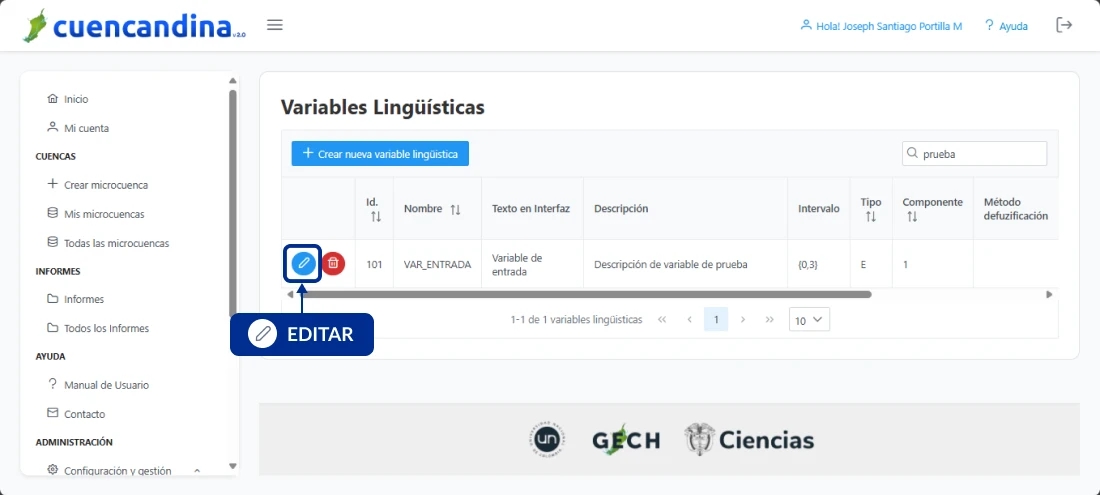Open the Ayuda help link

[x=1006, y=26]
